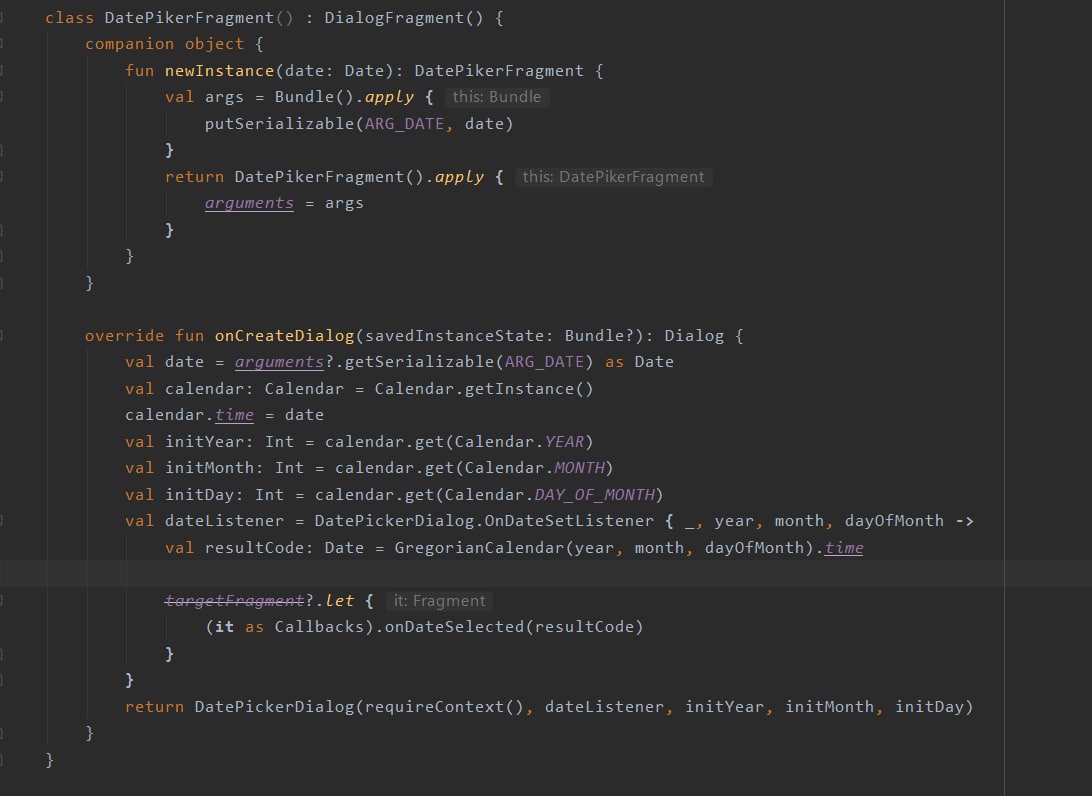Click the resultCode variable declaration

pos(254,548)
